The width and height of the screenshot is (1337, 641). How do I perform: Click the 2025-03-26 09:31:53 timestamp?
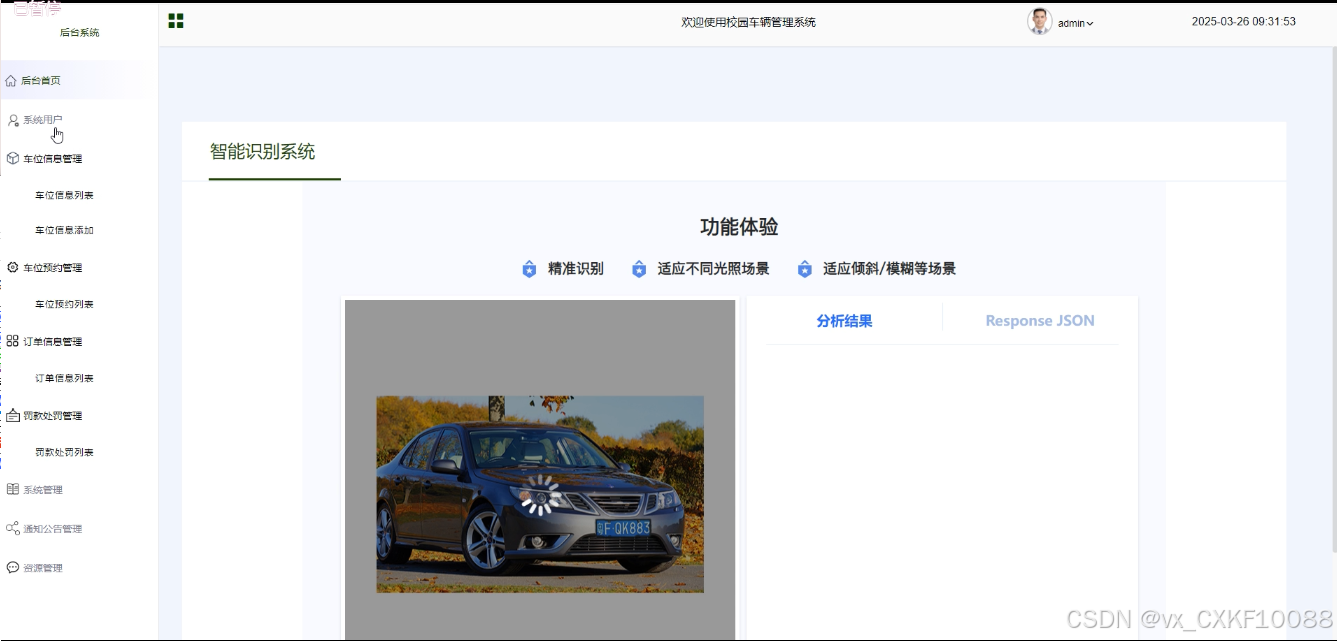click(1244, 21)
